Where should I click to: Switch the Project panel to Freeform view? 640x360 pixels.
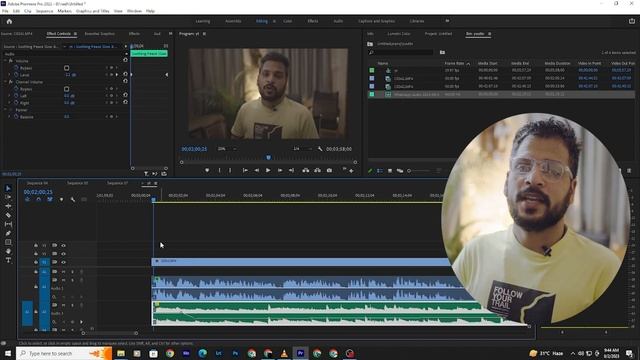click(400, 171)
